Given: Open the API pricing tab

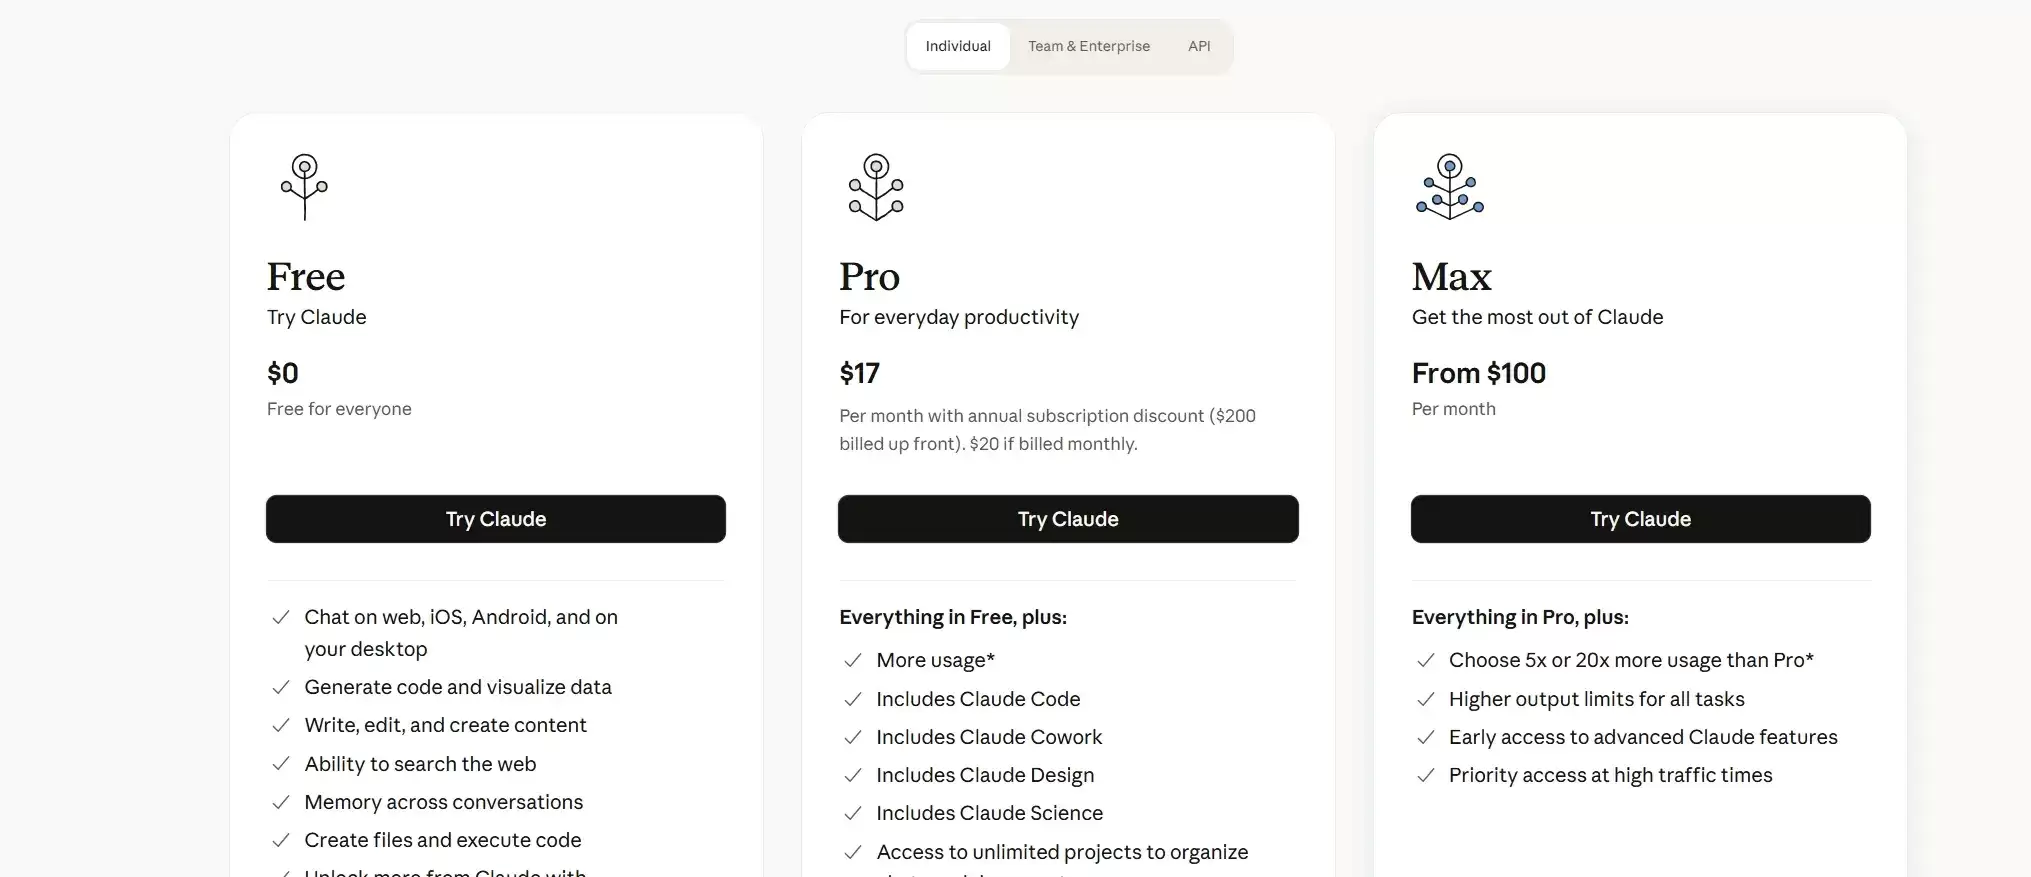Looking at the screenshot, I should tap(1199, 46).
